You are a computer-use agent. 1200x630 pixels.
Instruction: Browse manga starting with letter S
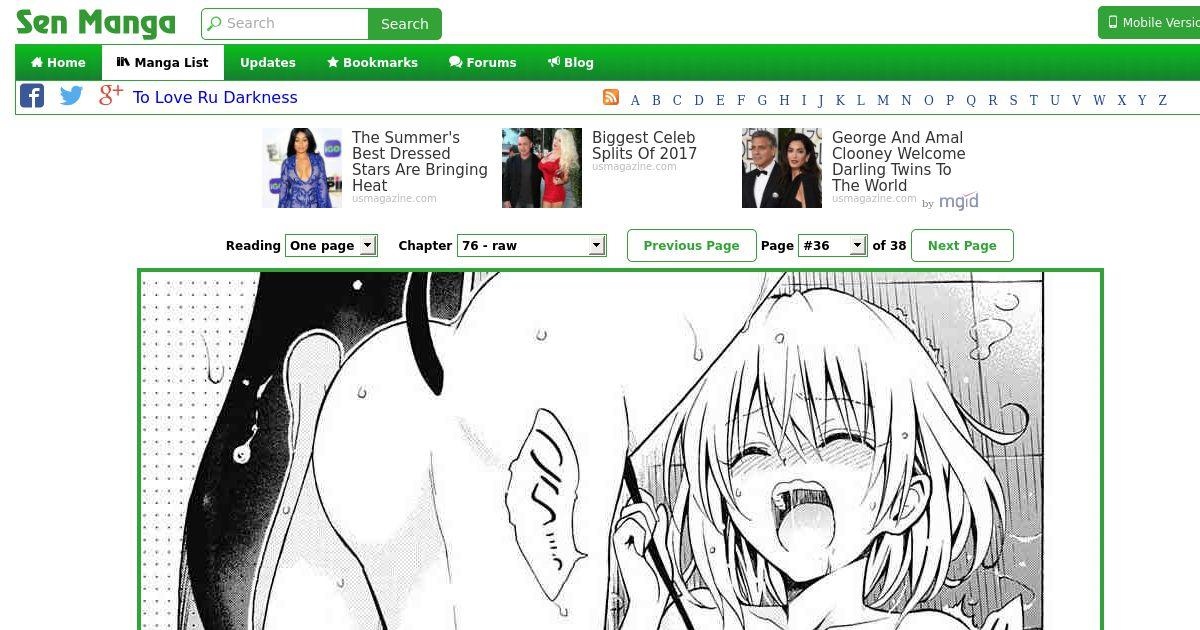[1013, 100]
